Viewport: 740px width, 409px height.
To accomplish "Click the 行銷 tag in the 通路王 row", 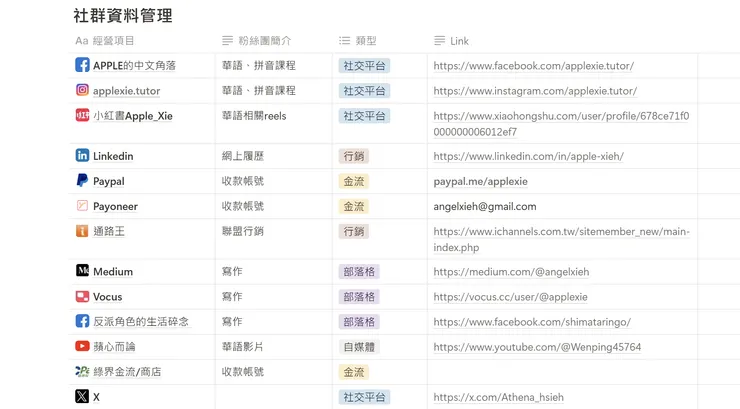I will tap(354, 231).
